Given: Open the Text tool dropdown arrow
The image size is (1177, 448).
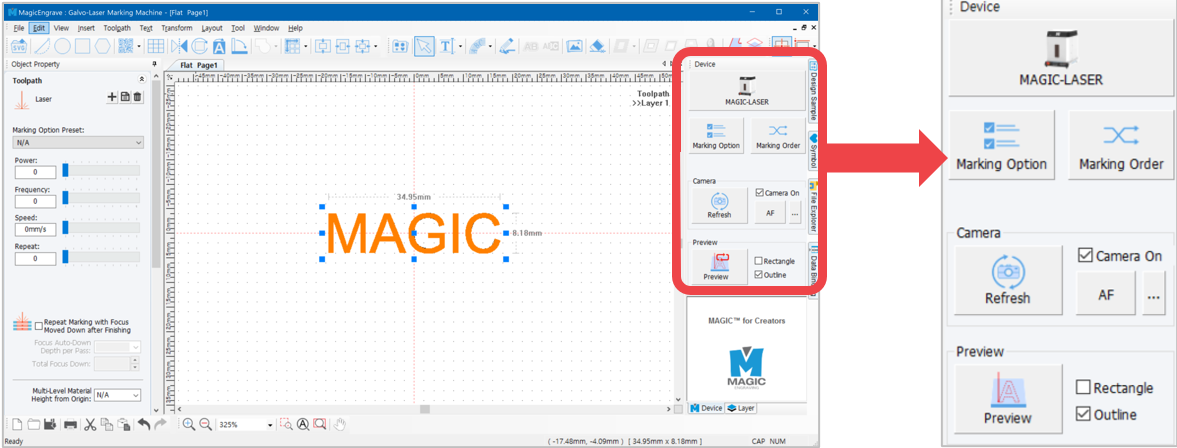Looking at the screenshot, I should (460, 47).
